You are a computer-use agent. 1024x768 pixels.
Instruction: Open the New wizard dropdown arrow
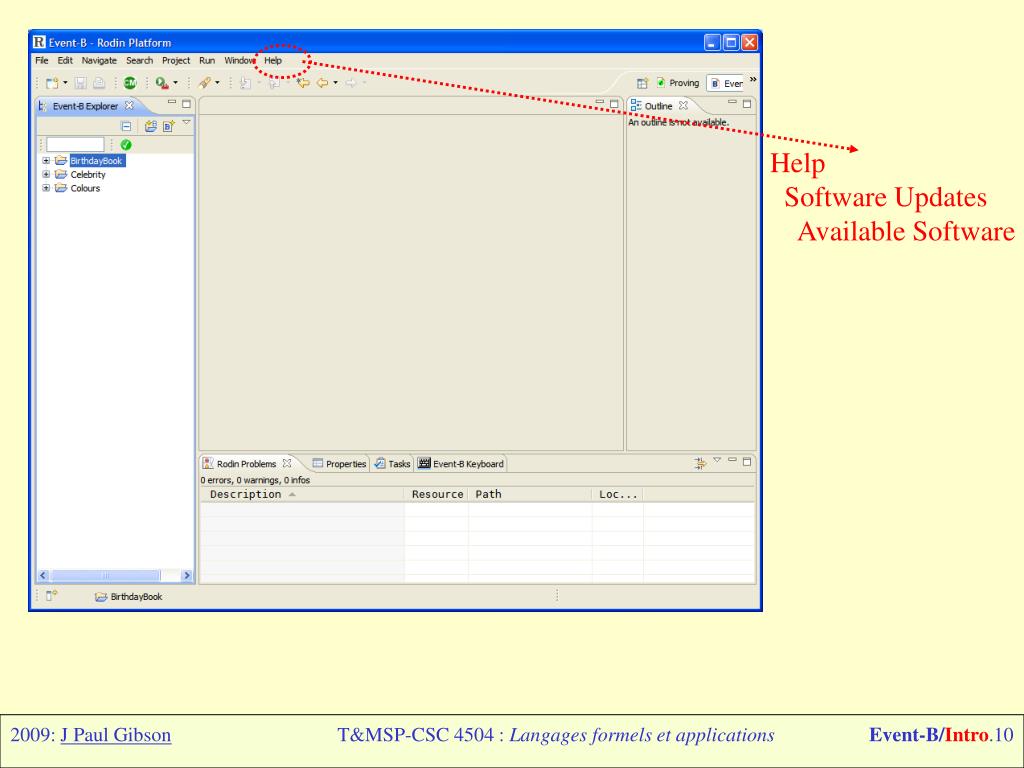[x=65, y=83]
